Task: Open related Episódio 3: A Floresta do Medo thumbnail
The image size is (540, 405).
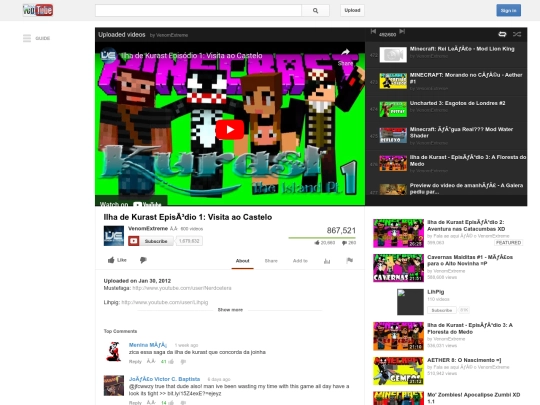Action: point(398,336)
